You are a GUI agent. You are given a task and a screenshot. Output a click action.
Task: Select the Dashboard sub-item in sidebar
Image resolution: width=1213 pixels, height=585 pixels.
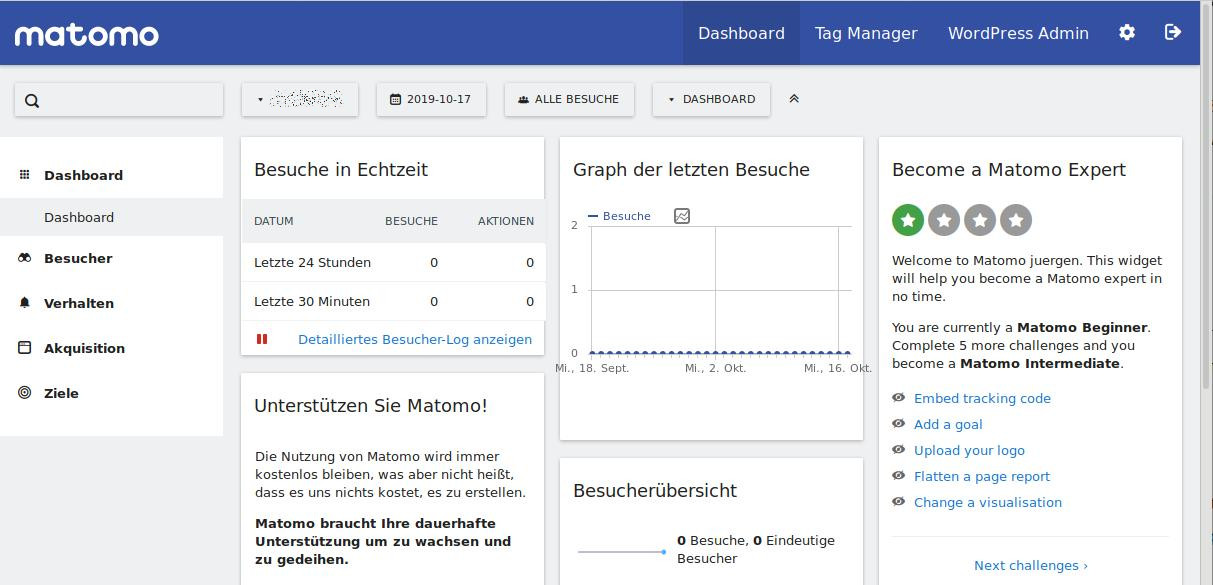click(x=79, y=217)
